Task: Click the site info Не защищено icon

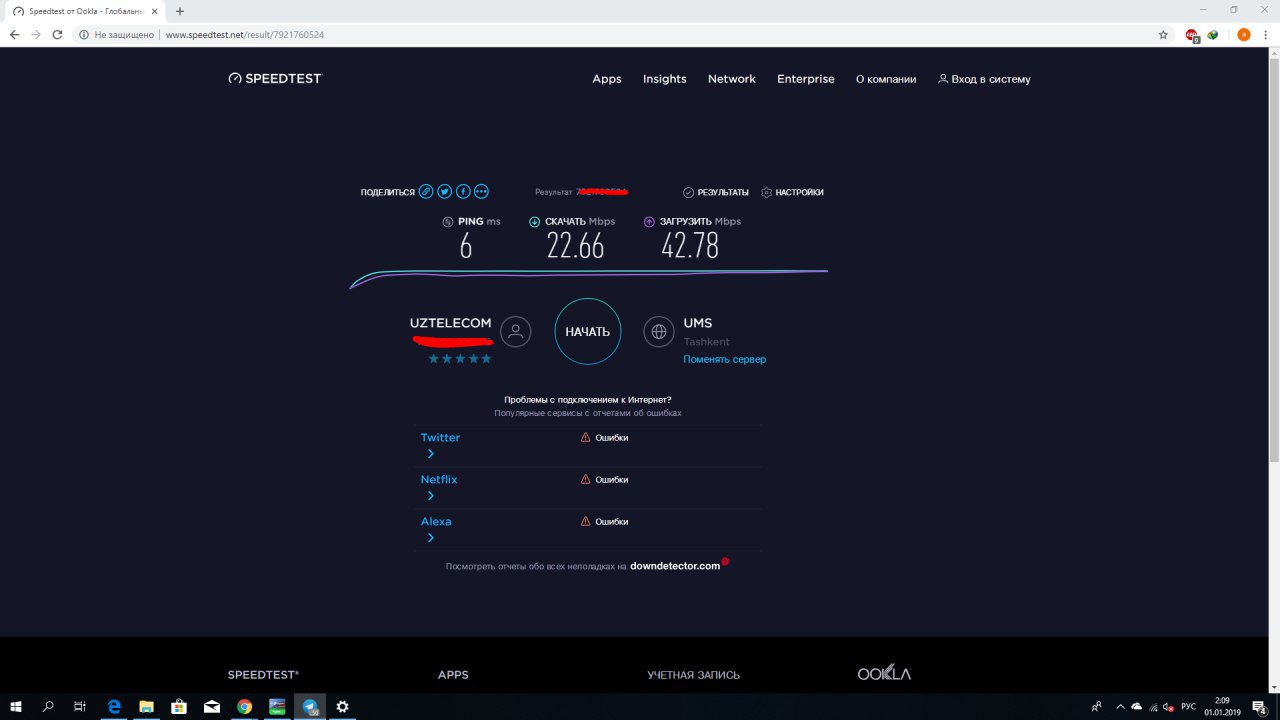Action: tap(84, 34)
